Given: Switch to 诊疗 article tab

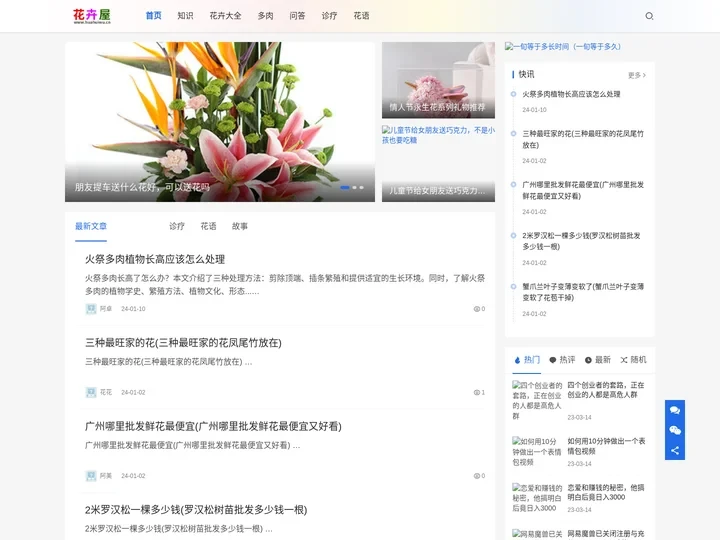Looking at the screenshot, I should [177, 226].
